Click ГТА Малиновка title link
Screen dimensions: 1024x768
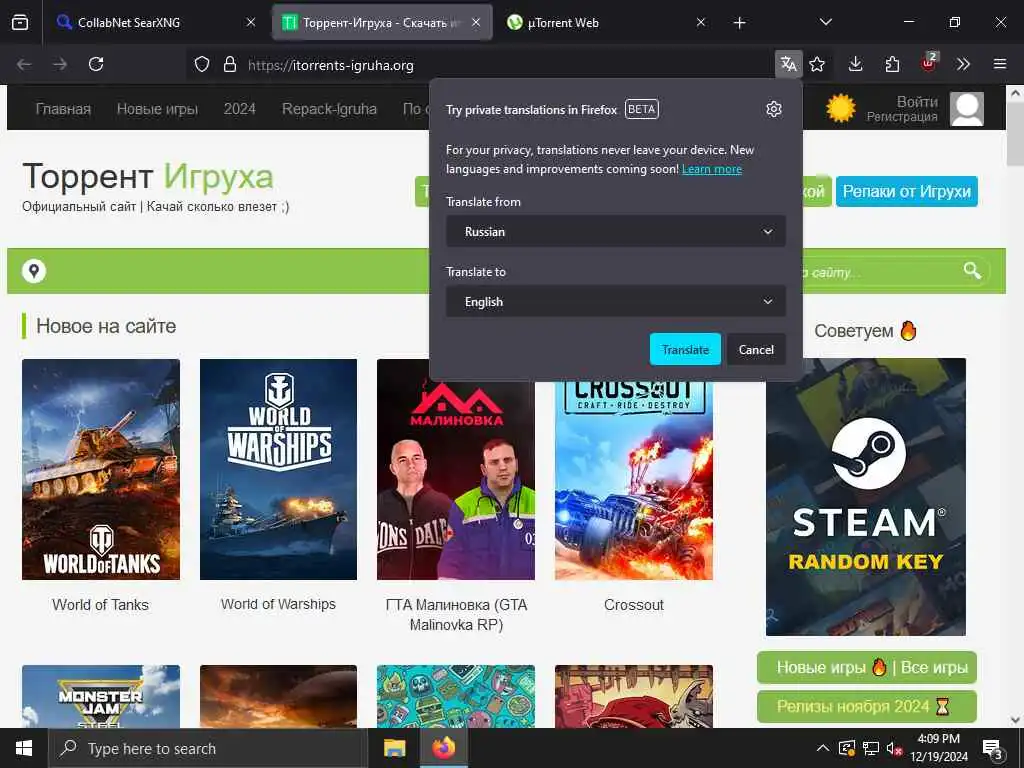tap(456, 615)
